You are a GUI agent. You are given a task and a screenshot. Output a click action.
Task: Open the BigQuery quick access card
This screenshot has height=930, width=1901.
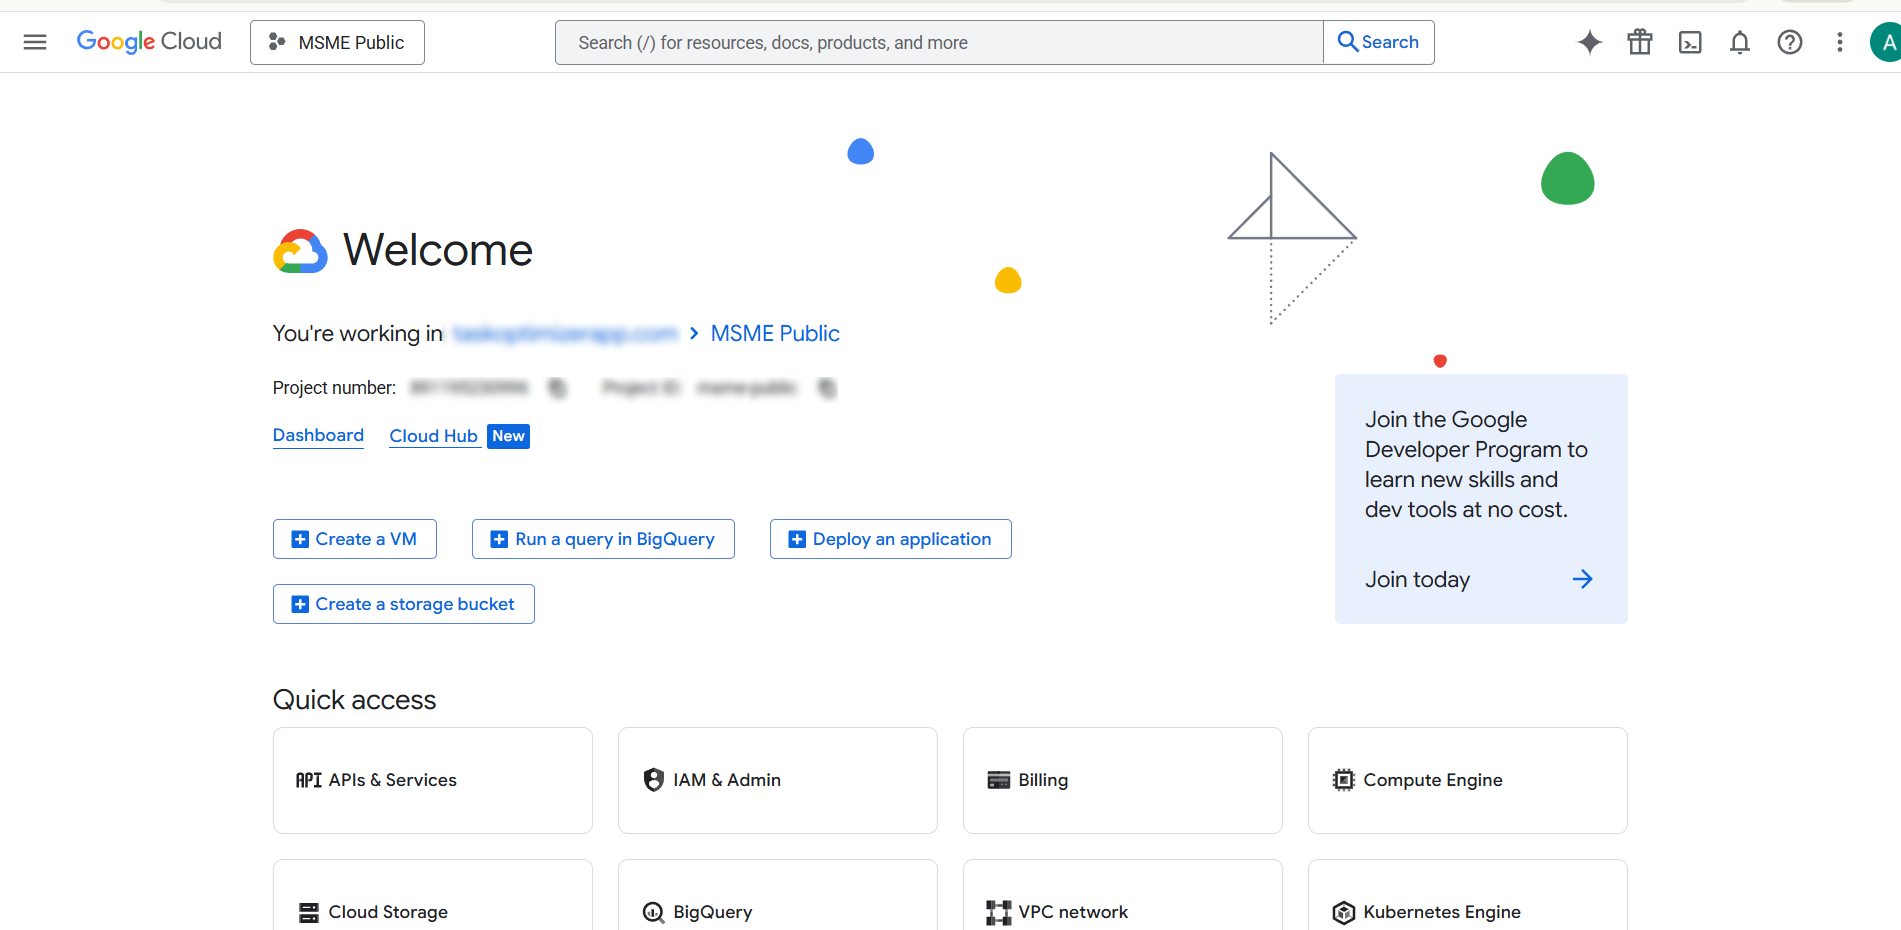coord(778,895)
